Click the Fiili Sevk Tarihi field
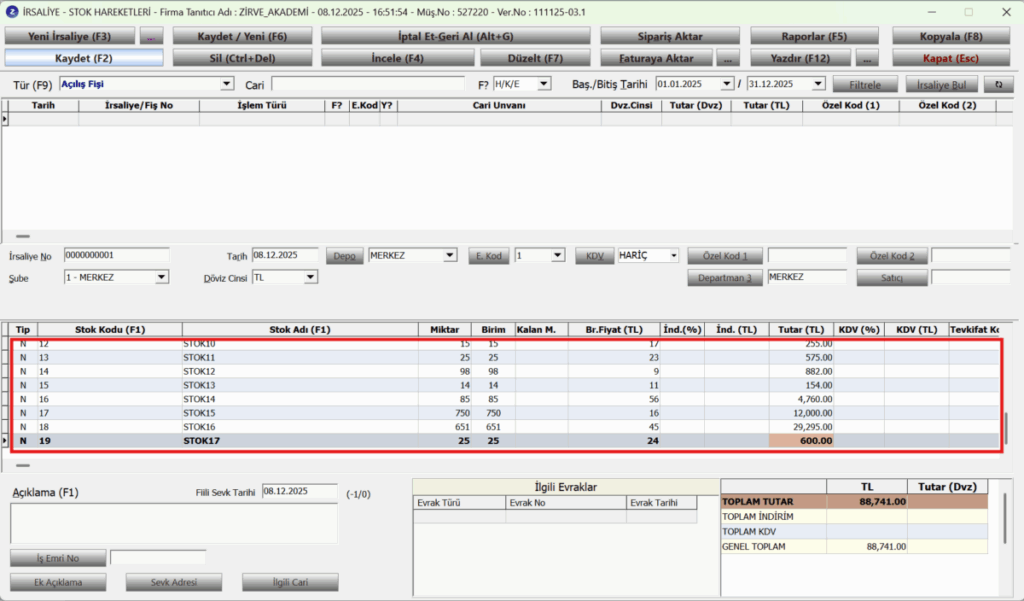1024x601 pixels. [x=300, y=491]
